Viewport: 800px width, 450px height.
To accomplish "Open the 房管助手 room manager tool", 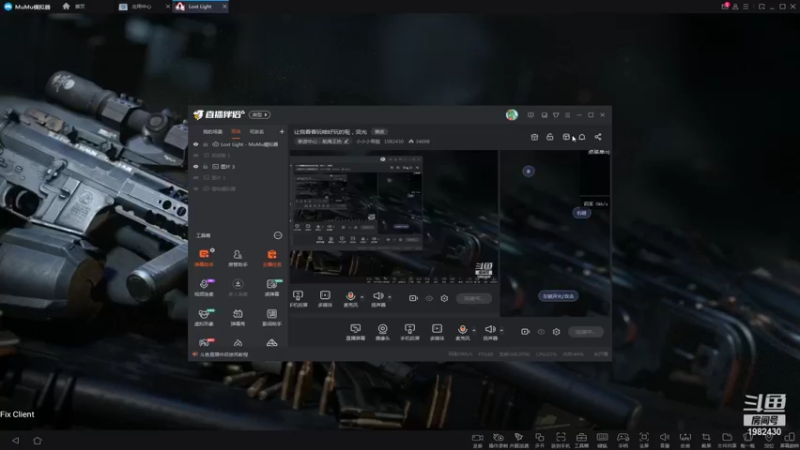I will [238, 258].
